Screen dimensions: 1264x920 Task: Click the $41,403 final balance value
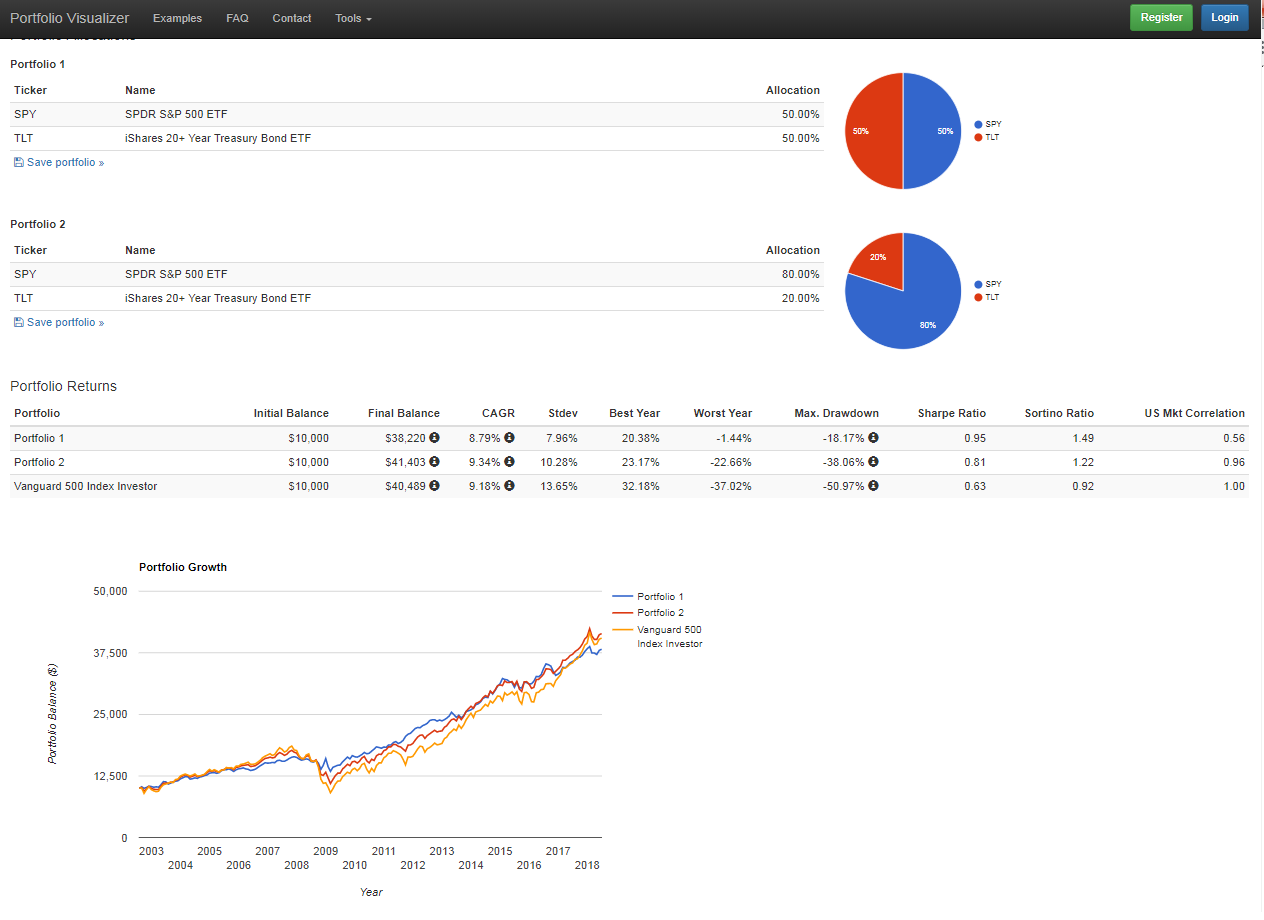(x=405, y=462)
